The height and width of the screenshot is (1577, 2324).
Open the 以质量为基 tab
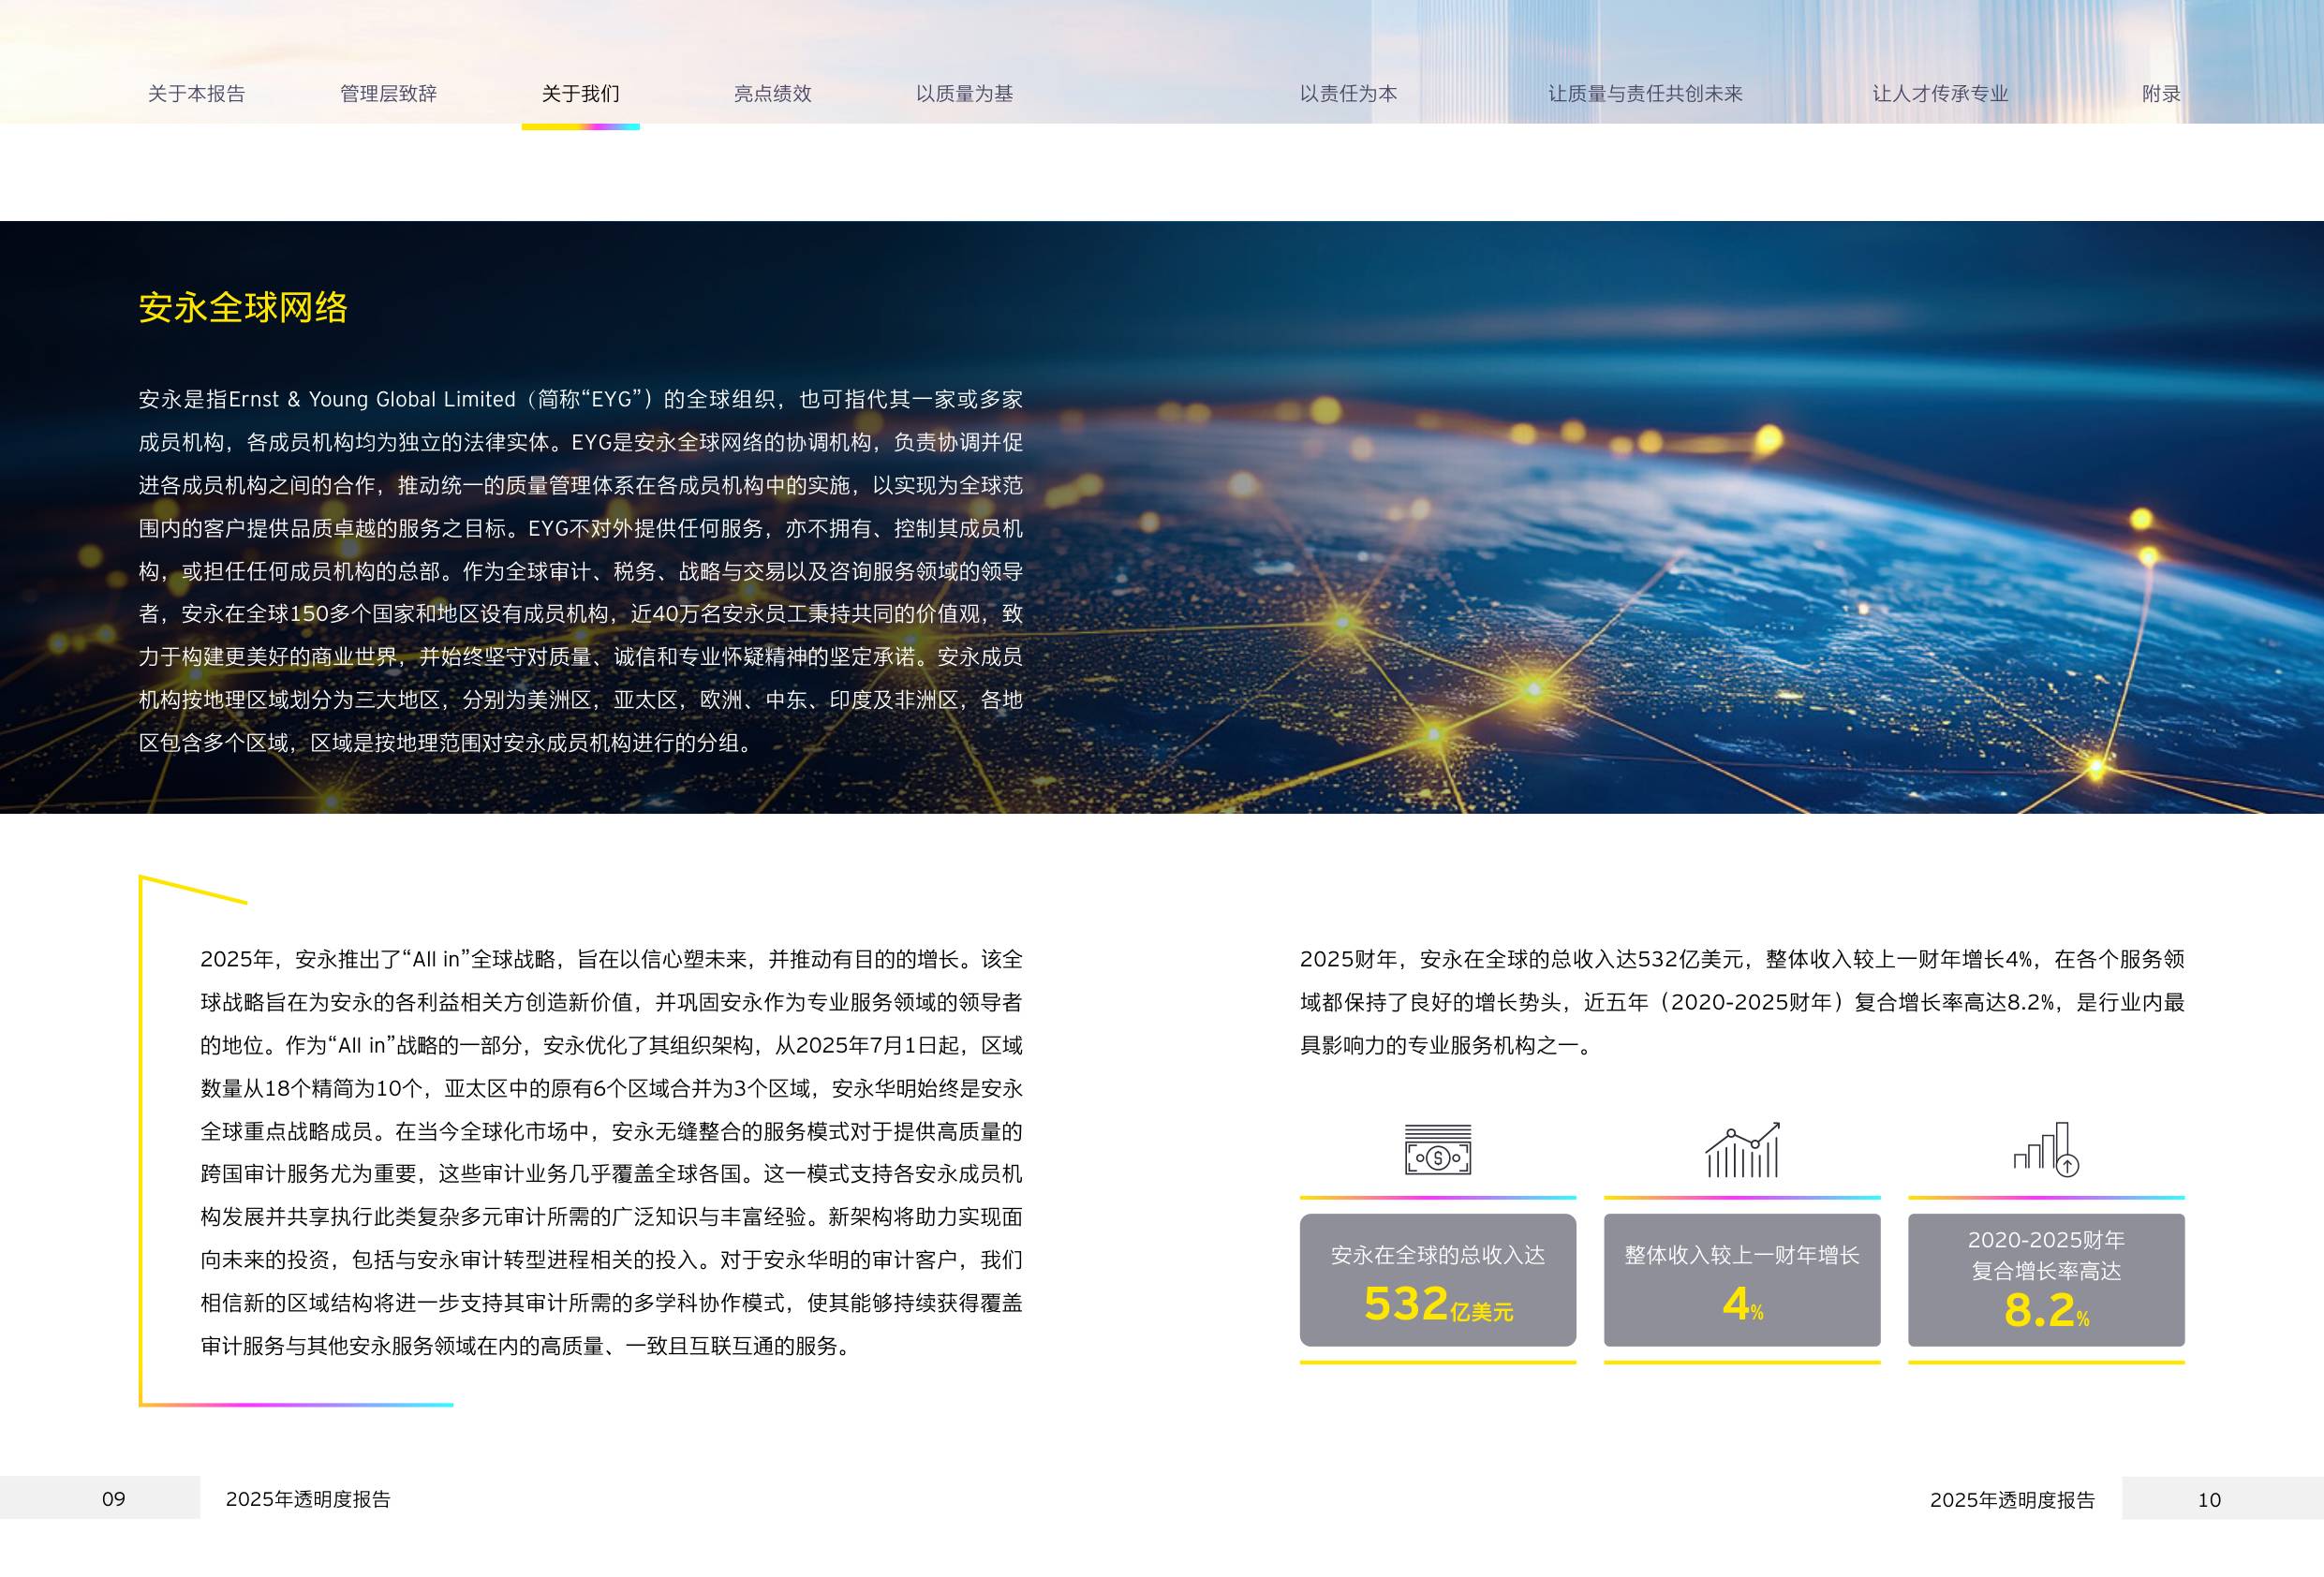point(964,94)
